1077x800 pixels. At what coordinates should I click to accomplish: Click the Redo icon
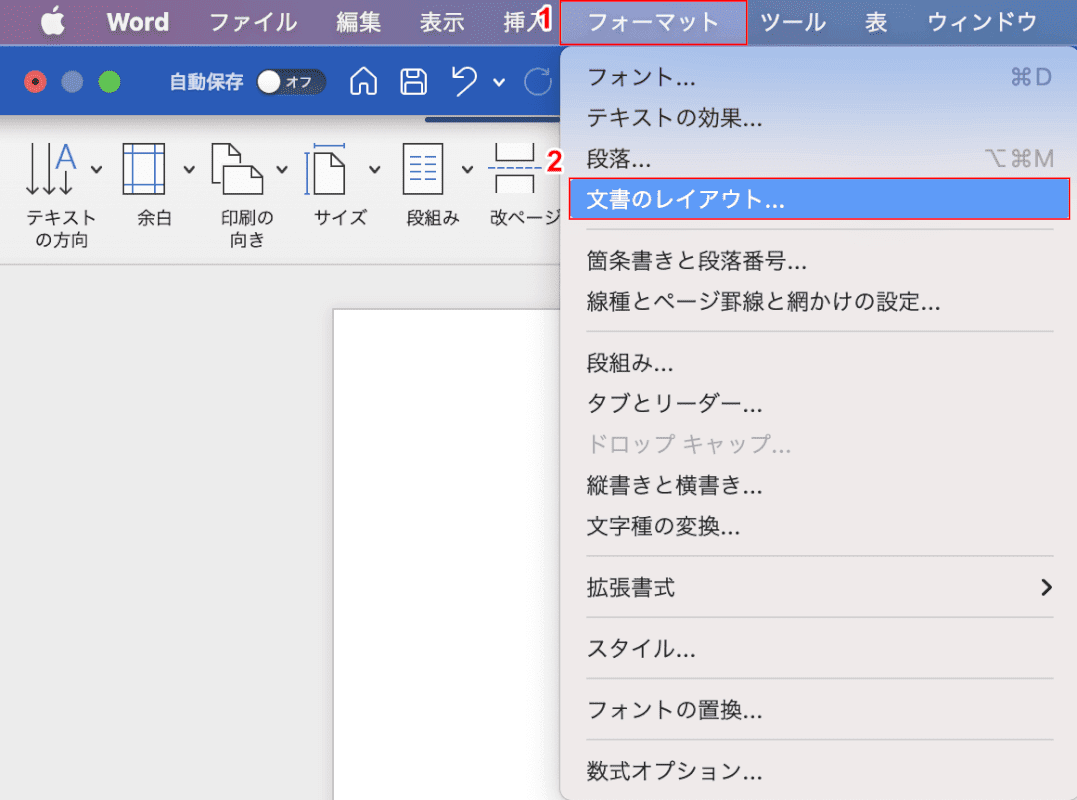click(x=538, y=82)
